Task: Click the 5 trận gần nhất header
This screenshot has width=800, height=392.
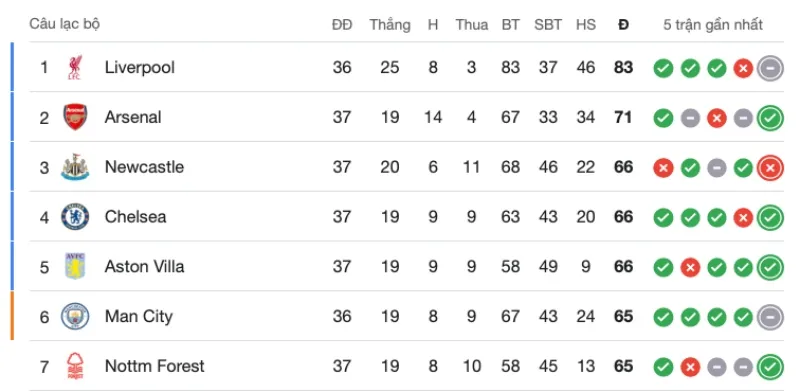Action: tap(713, 24)
